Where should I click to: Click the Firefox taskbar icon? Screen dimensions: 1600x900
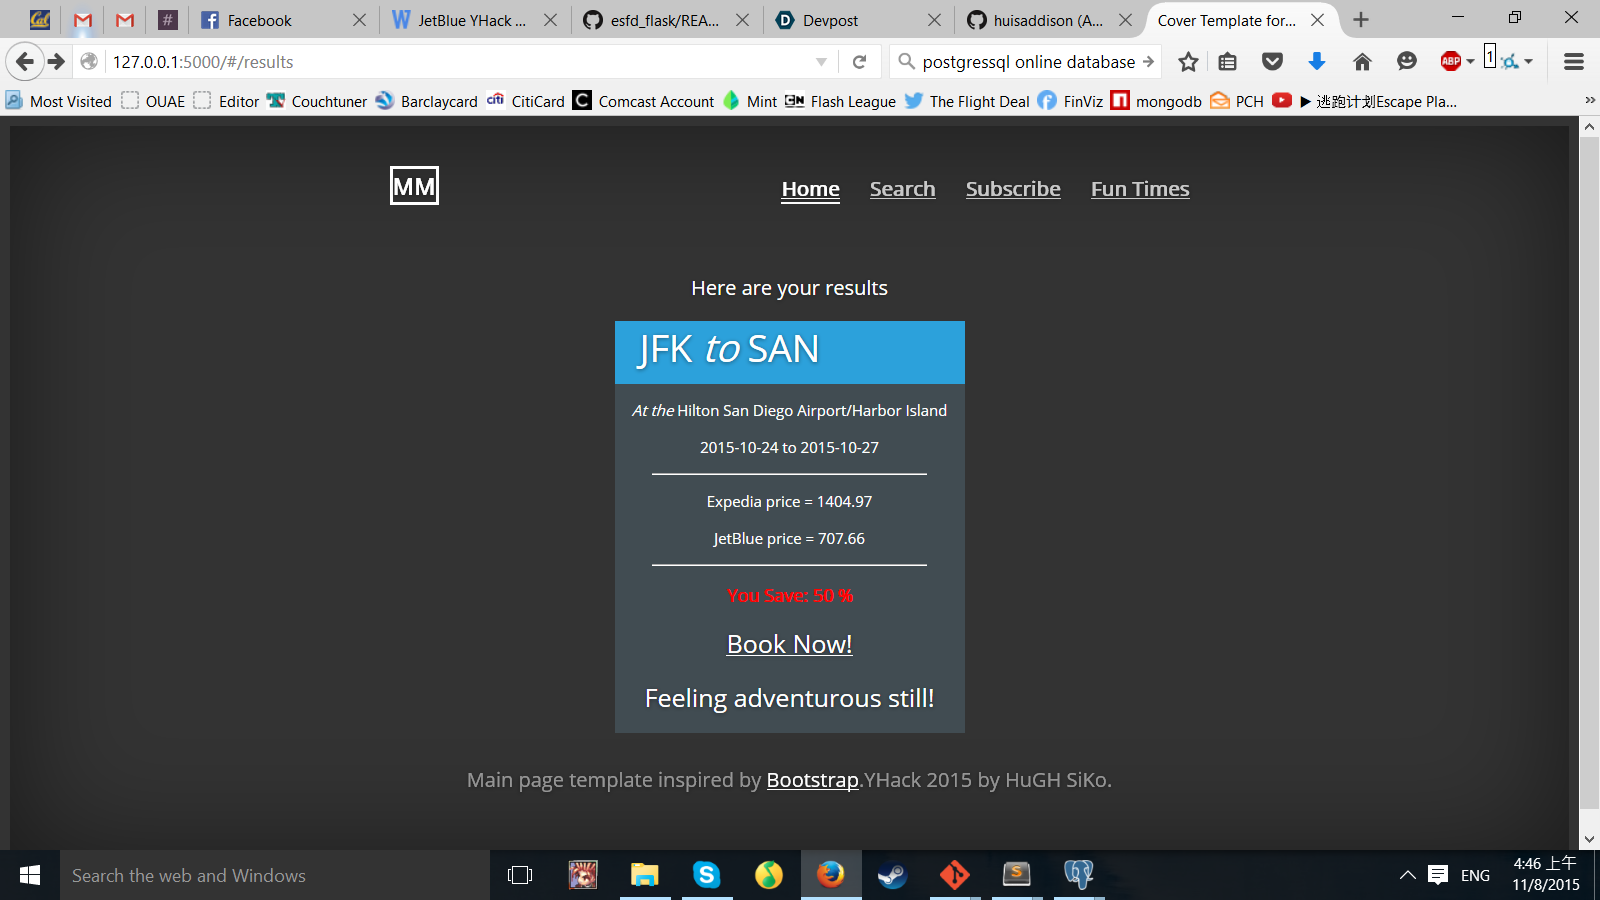click(x=831, y=875)
